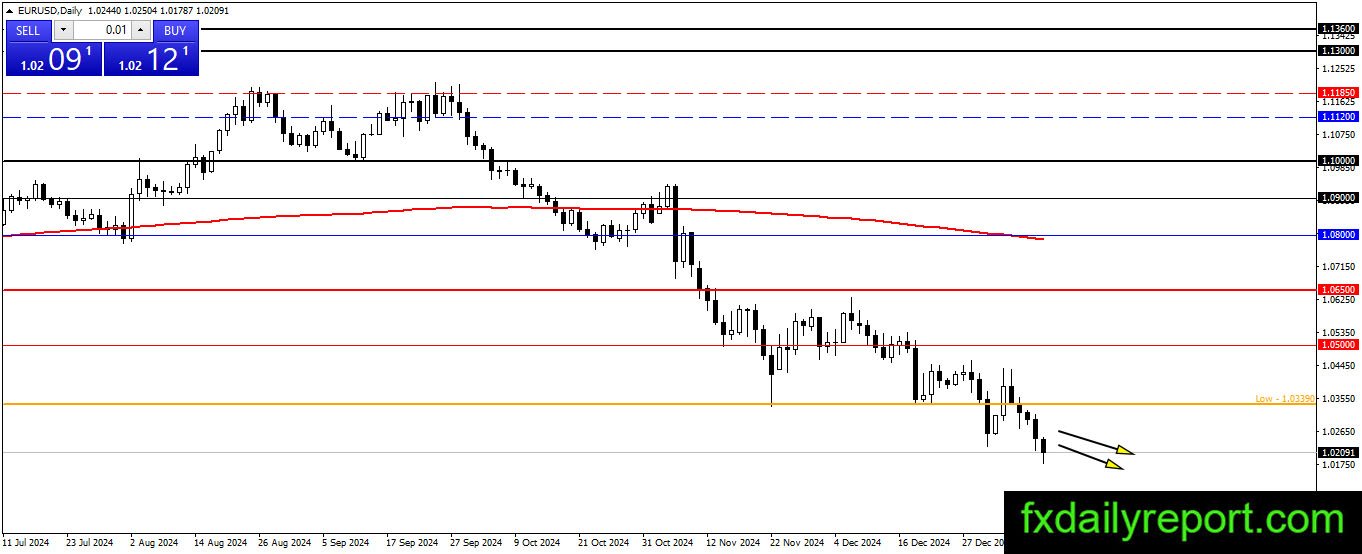Select the red 1.05000 level label
1362x554 pixels.
(1338, 344)
